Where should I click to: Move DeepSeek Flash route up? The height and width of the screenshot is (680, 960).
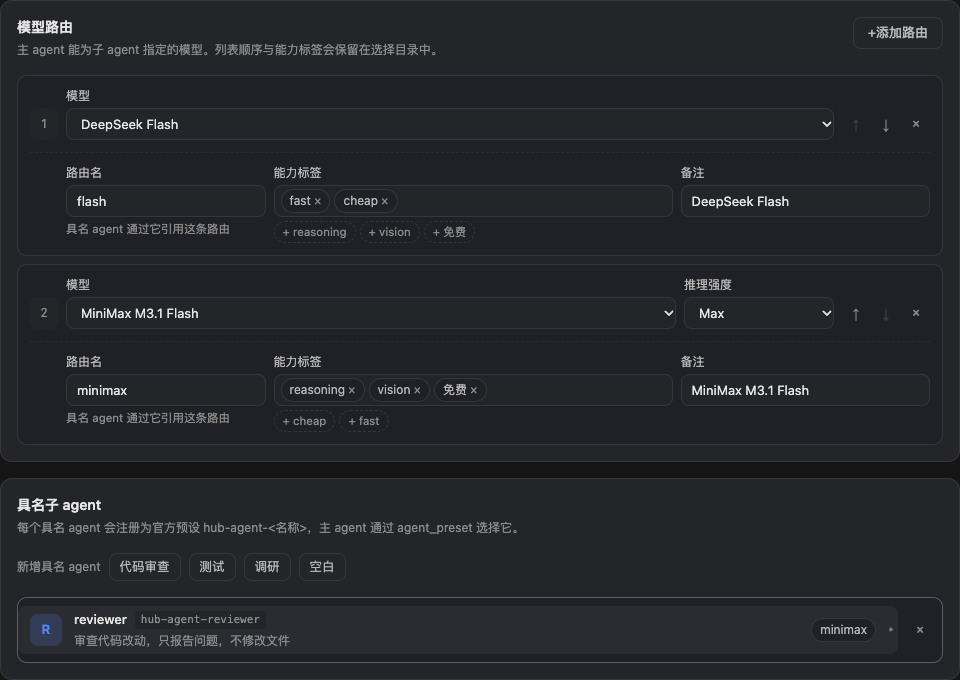coord(856,125)
